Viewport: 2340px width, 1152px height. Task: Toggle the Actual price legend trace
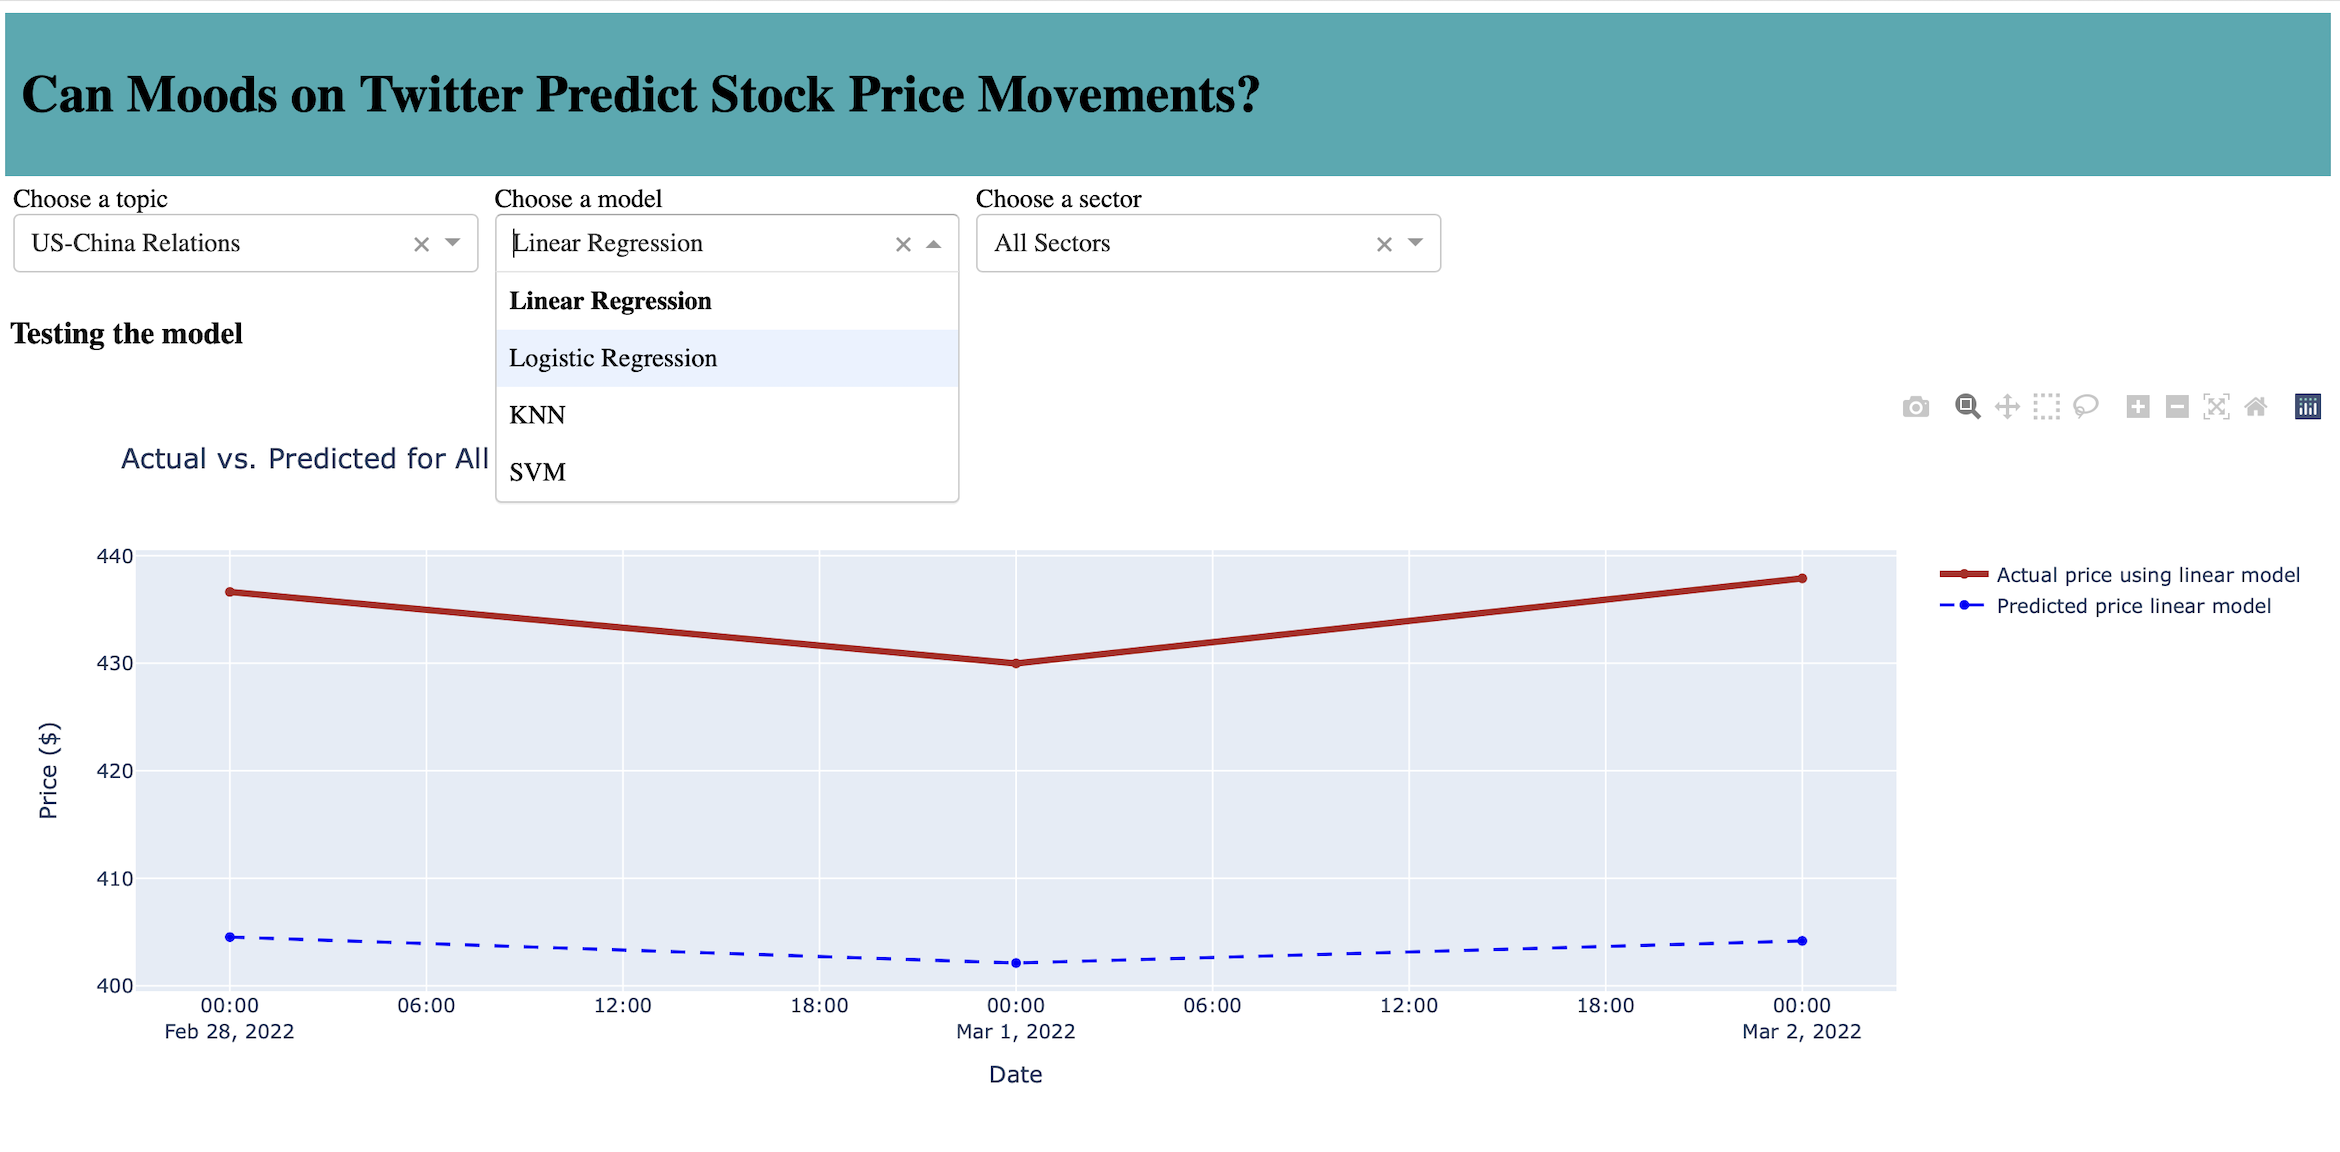point(2147,575)
